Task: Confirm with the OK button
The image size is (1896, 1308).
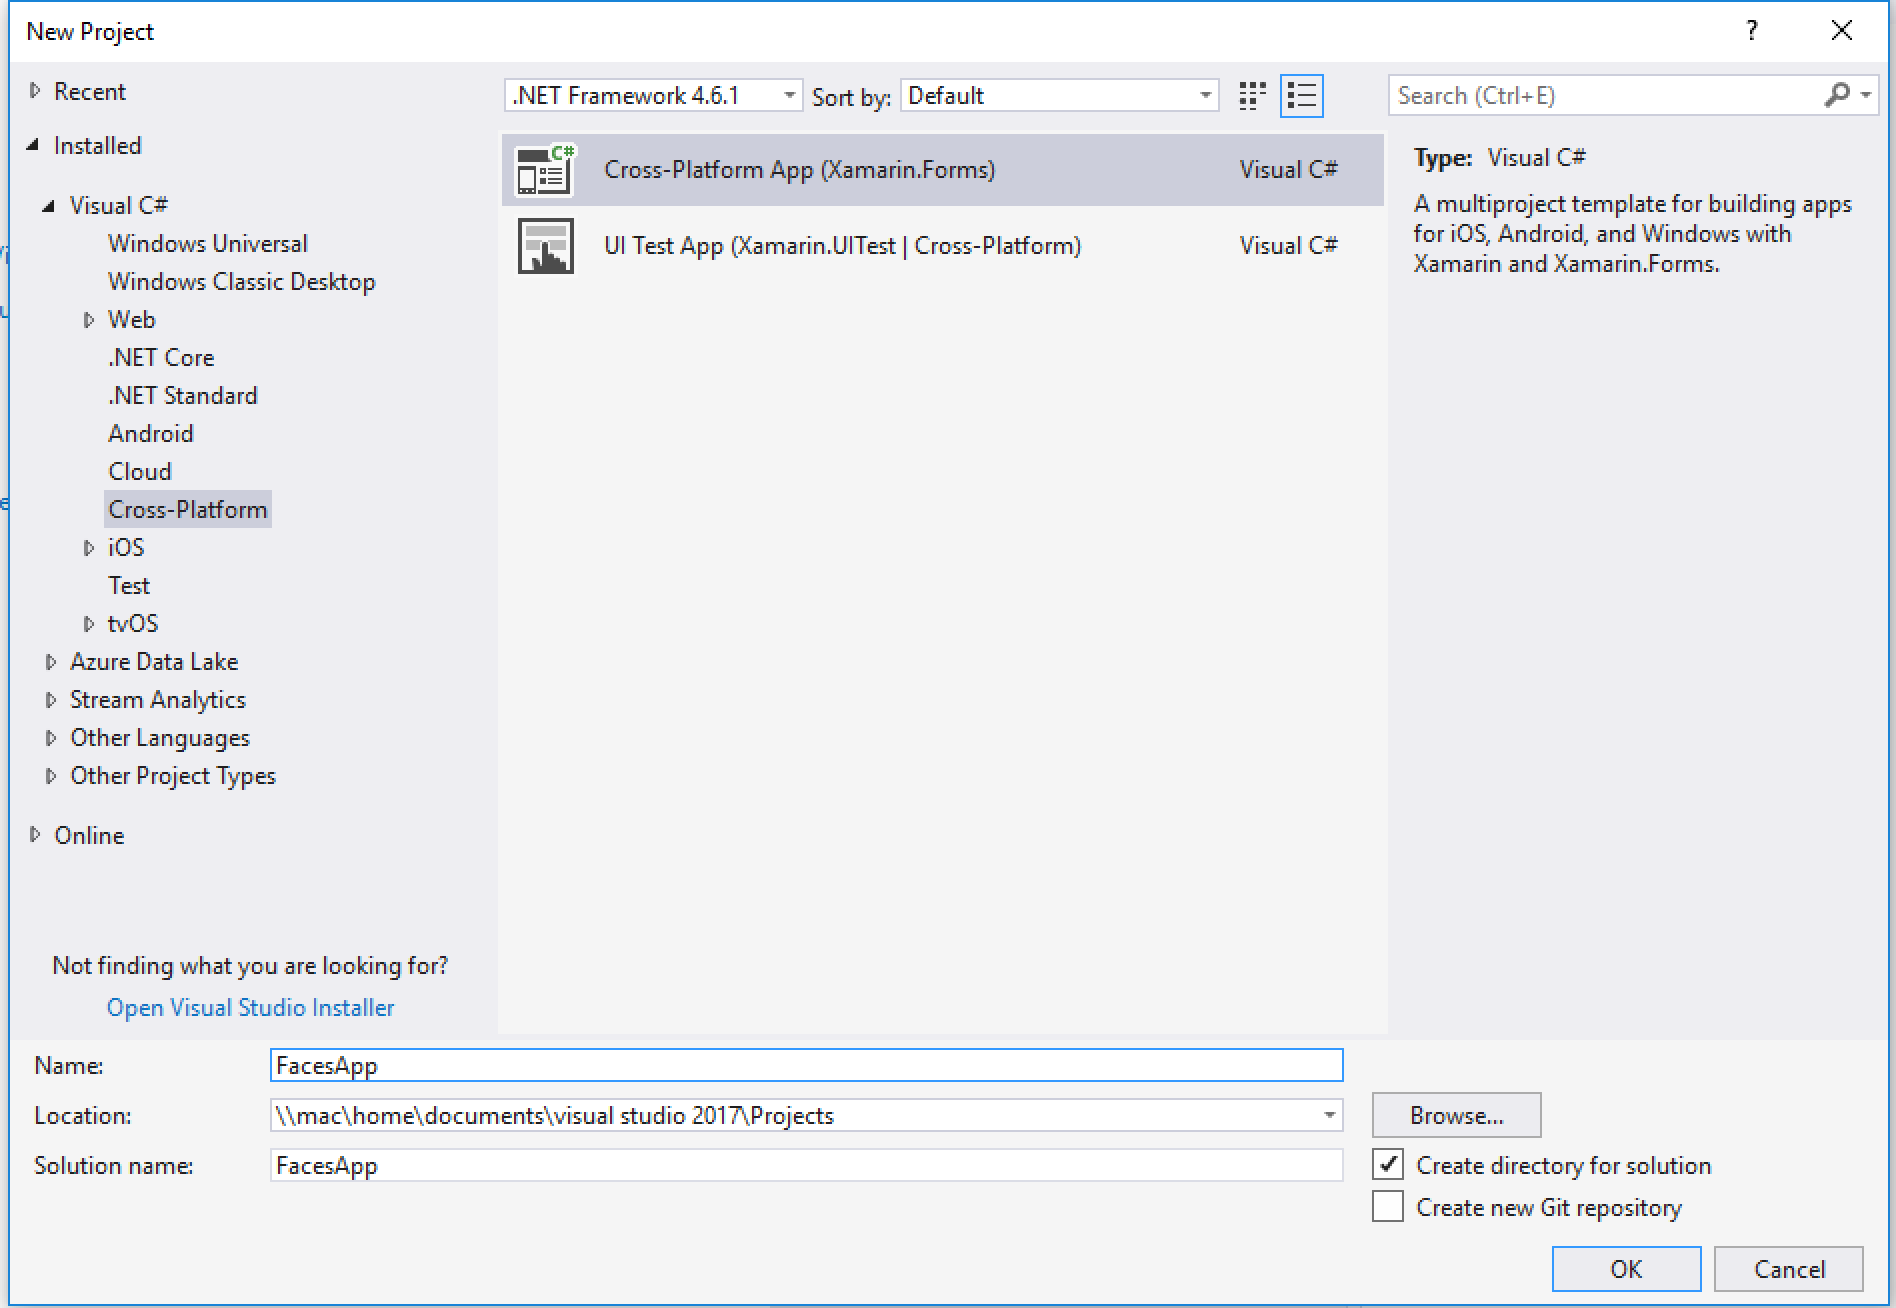Action: [1626, 1269]
